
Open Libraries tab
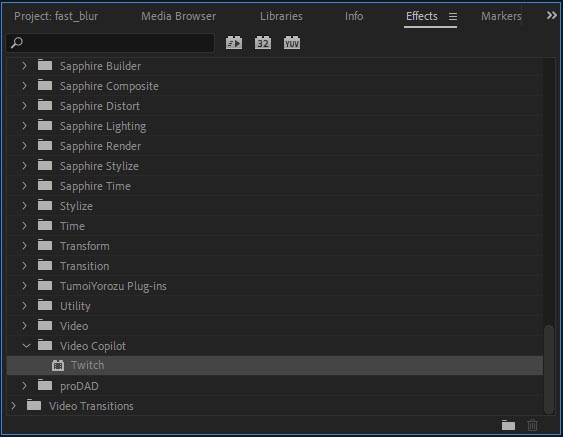(281, 16)
